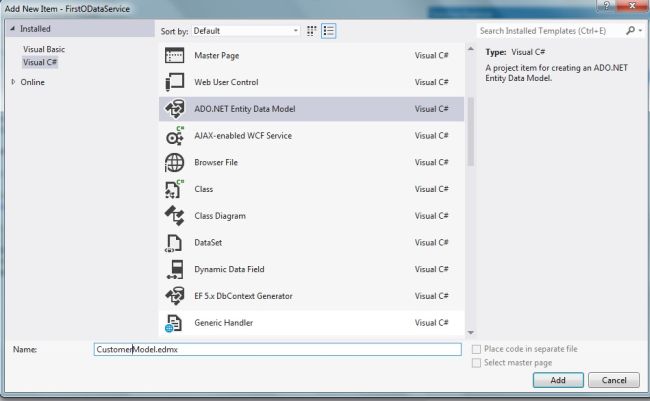The image size is (650, 401).
Task: Select the Class Diagram text
Action: [x=220, y=216]
